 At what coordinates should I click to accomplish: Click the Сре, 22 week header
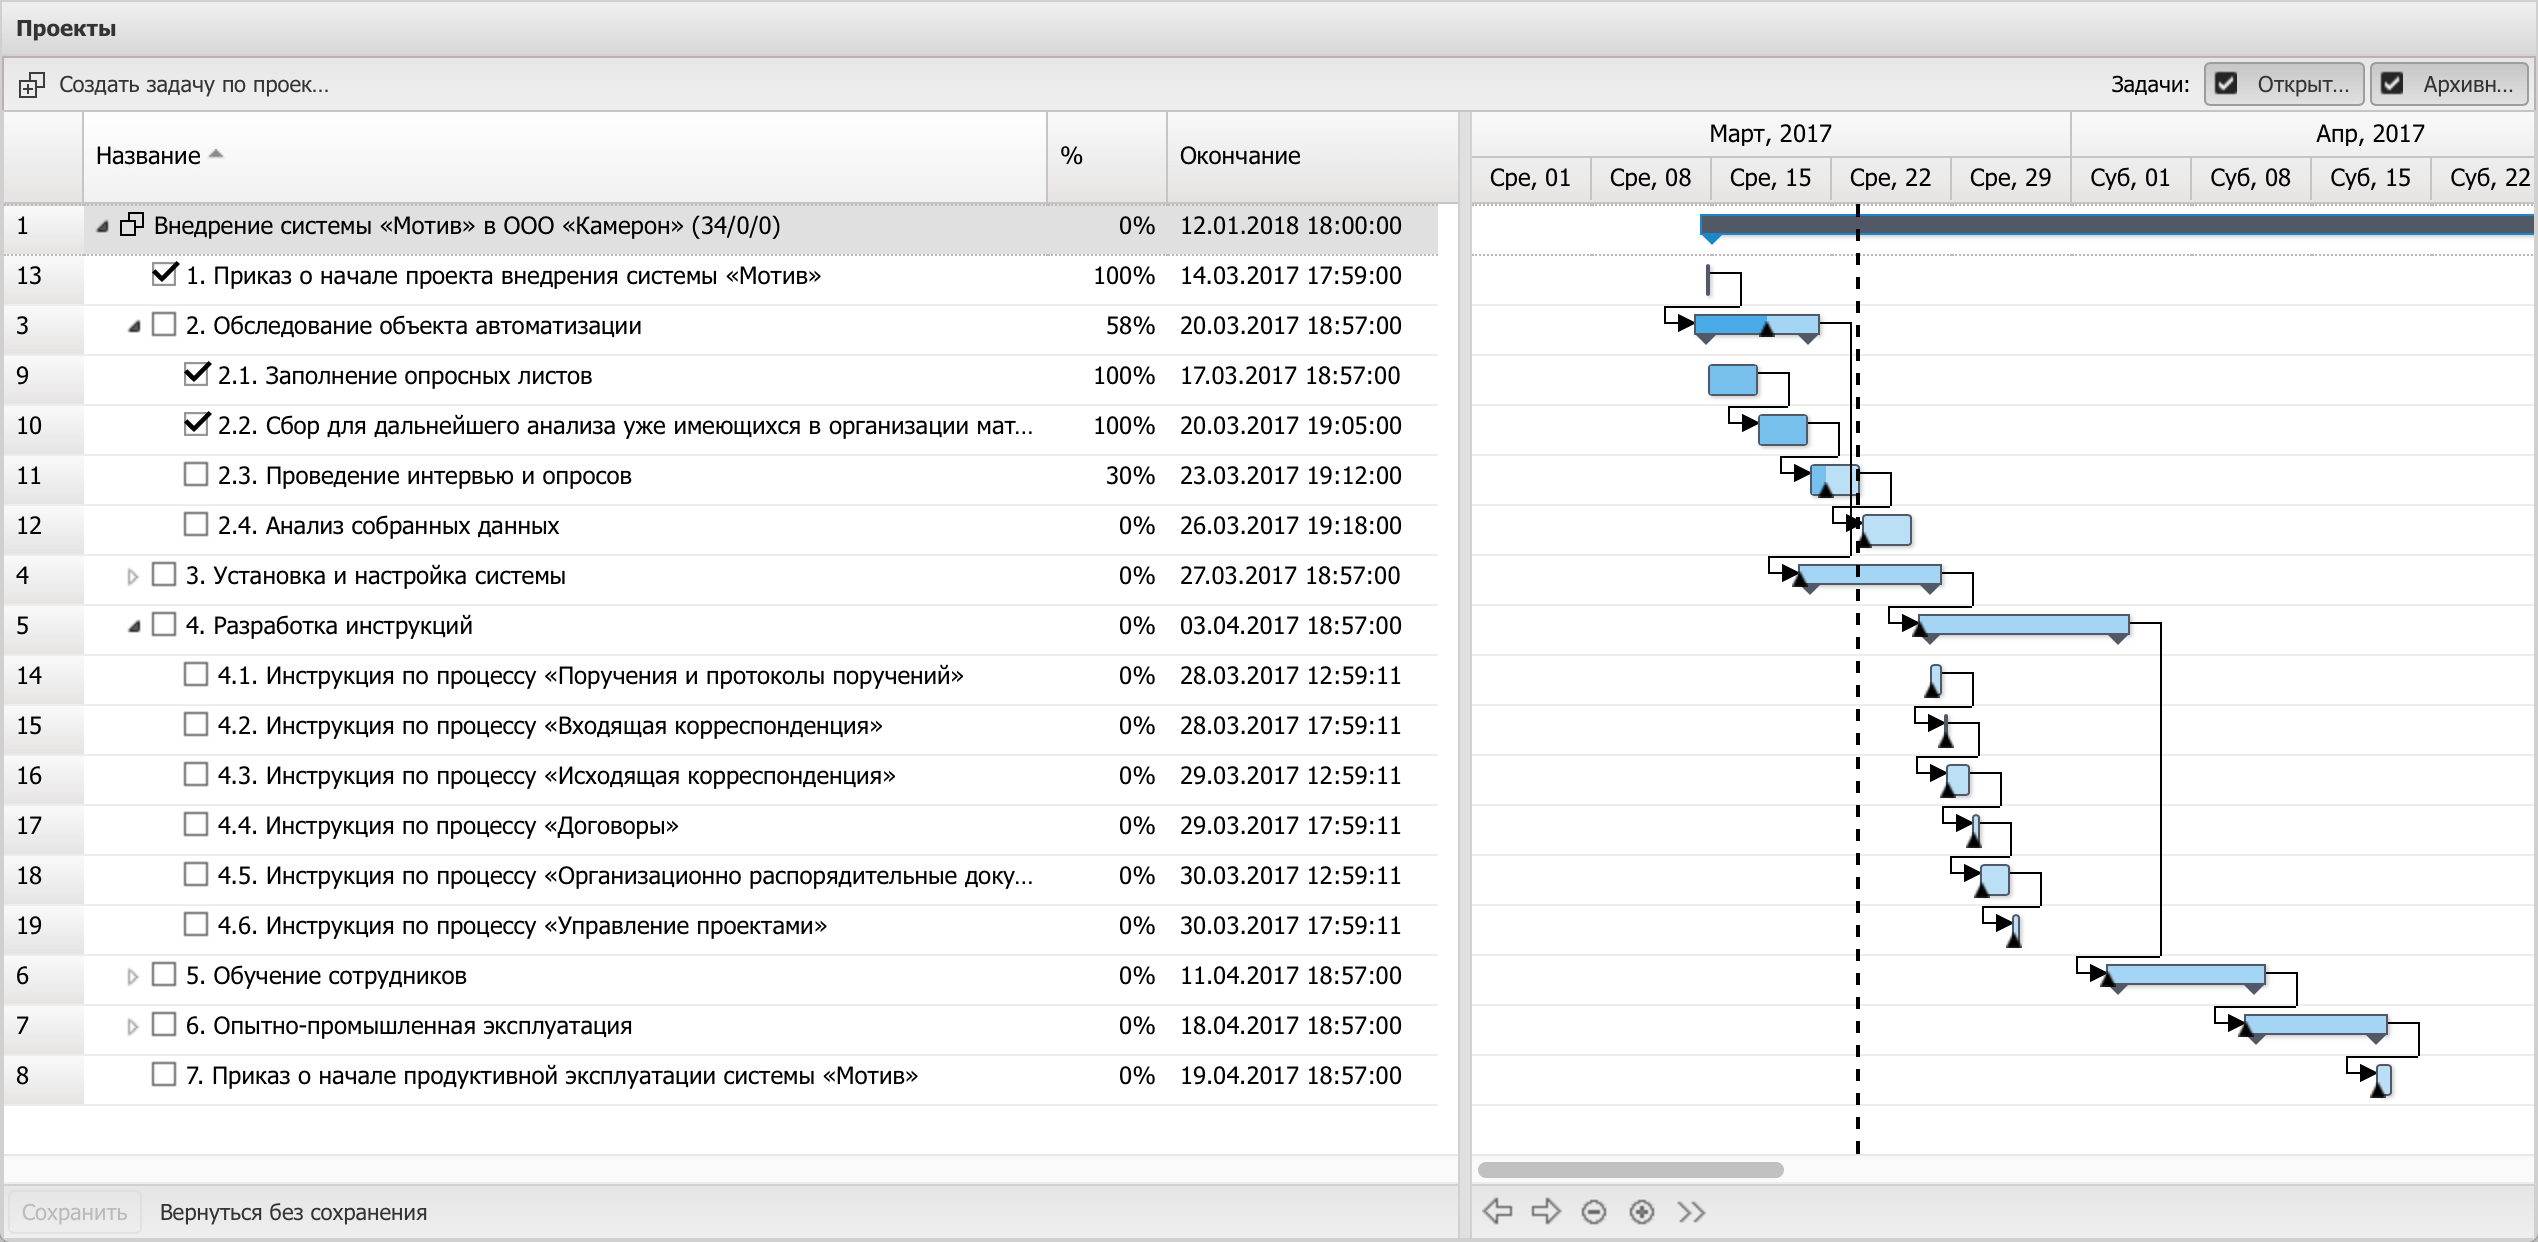click(x=1890, y=178)
